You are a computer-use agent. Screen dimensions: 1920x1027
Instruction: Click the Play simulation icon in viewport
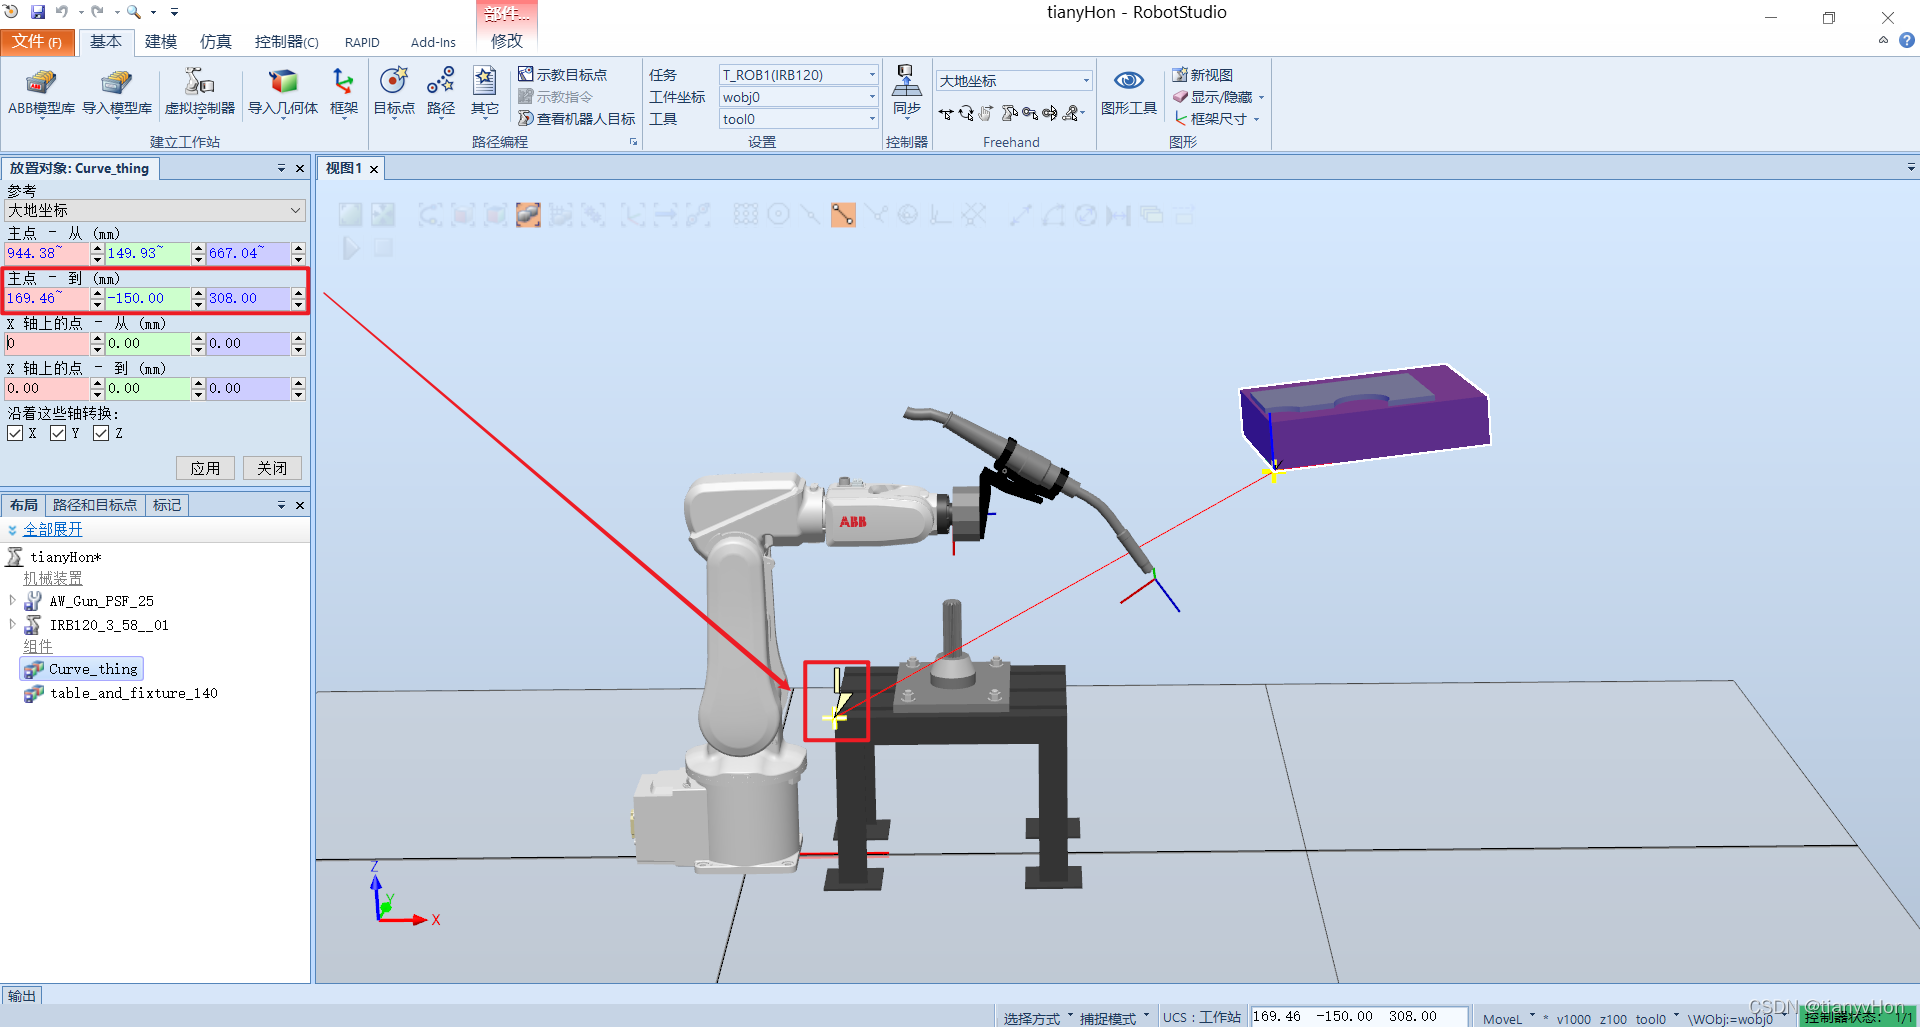[351, 248]
